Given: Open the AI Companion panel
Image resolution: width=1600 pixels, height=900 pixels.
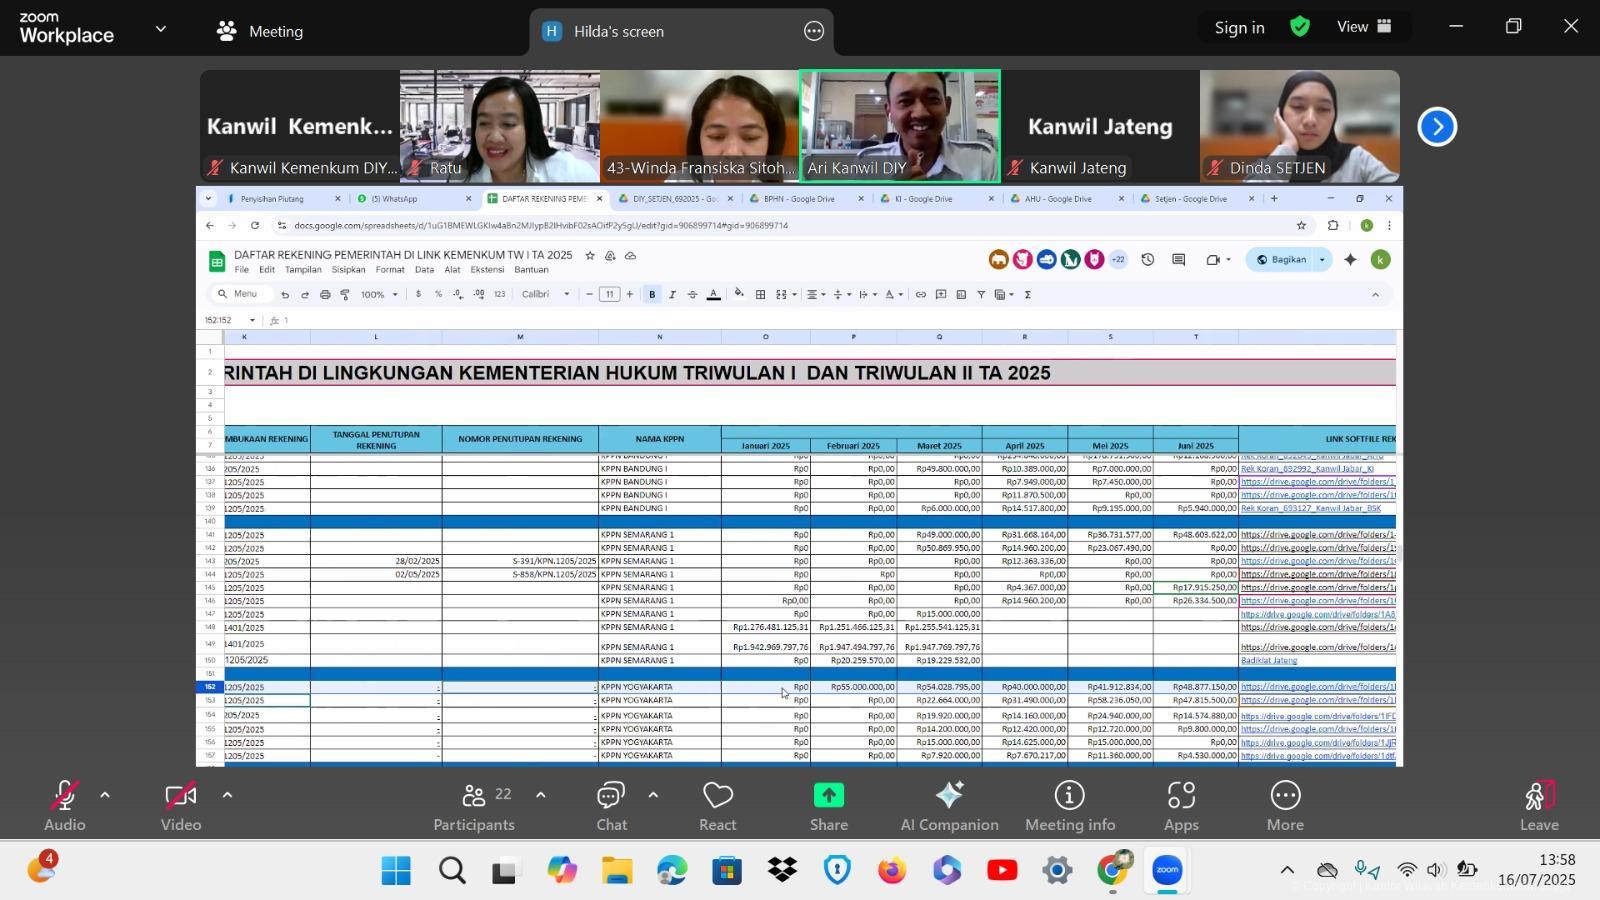Looking at the screenshot, I should pyautogui.click(x=949, y=805).
